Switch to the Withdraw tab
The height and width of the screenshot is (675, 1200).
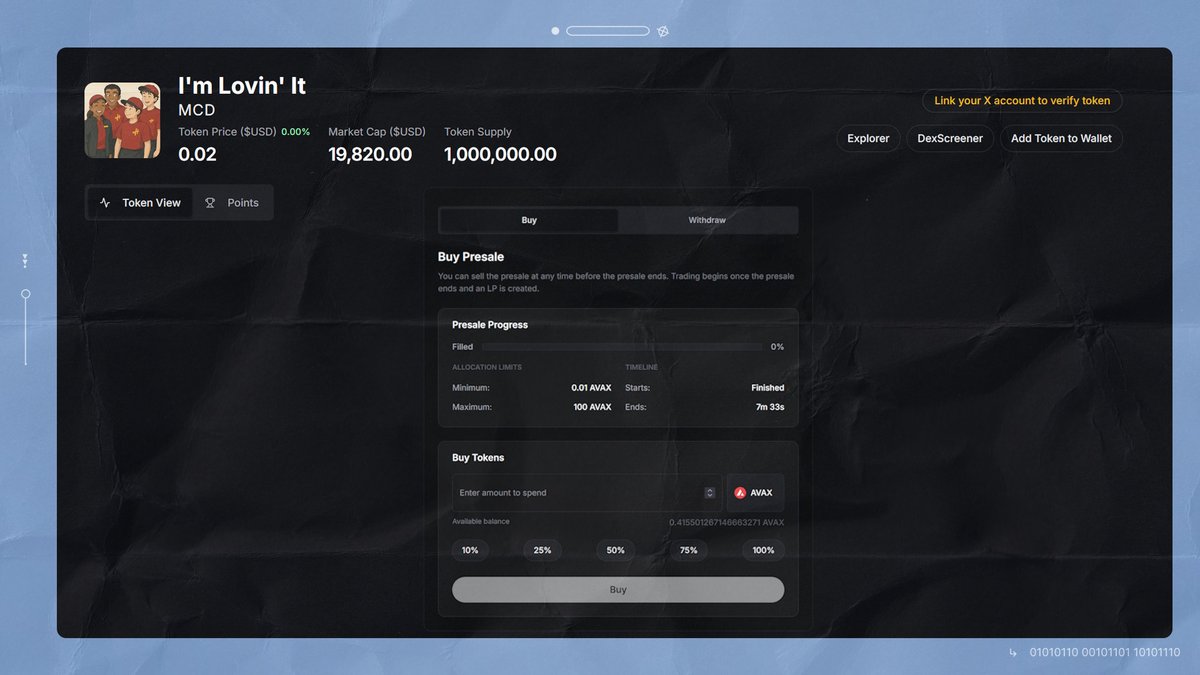[707, 220]
